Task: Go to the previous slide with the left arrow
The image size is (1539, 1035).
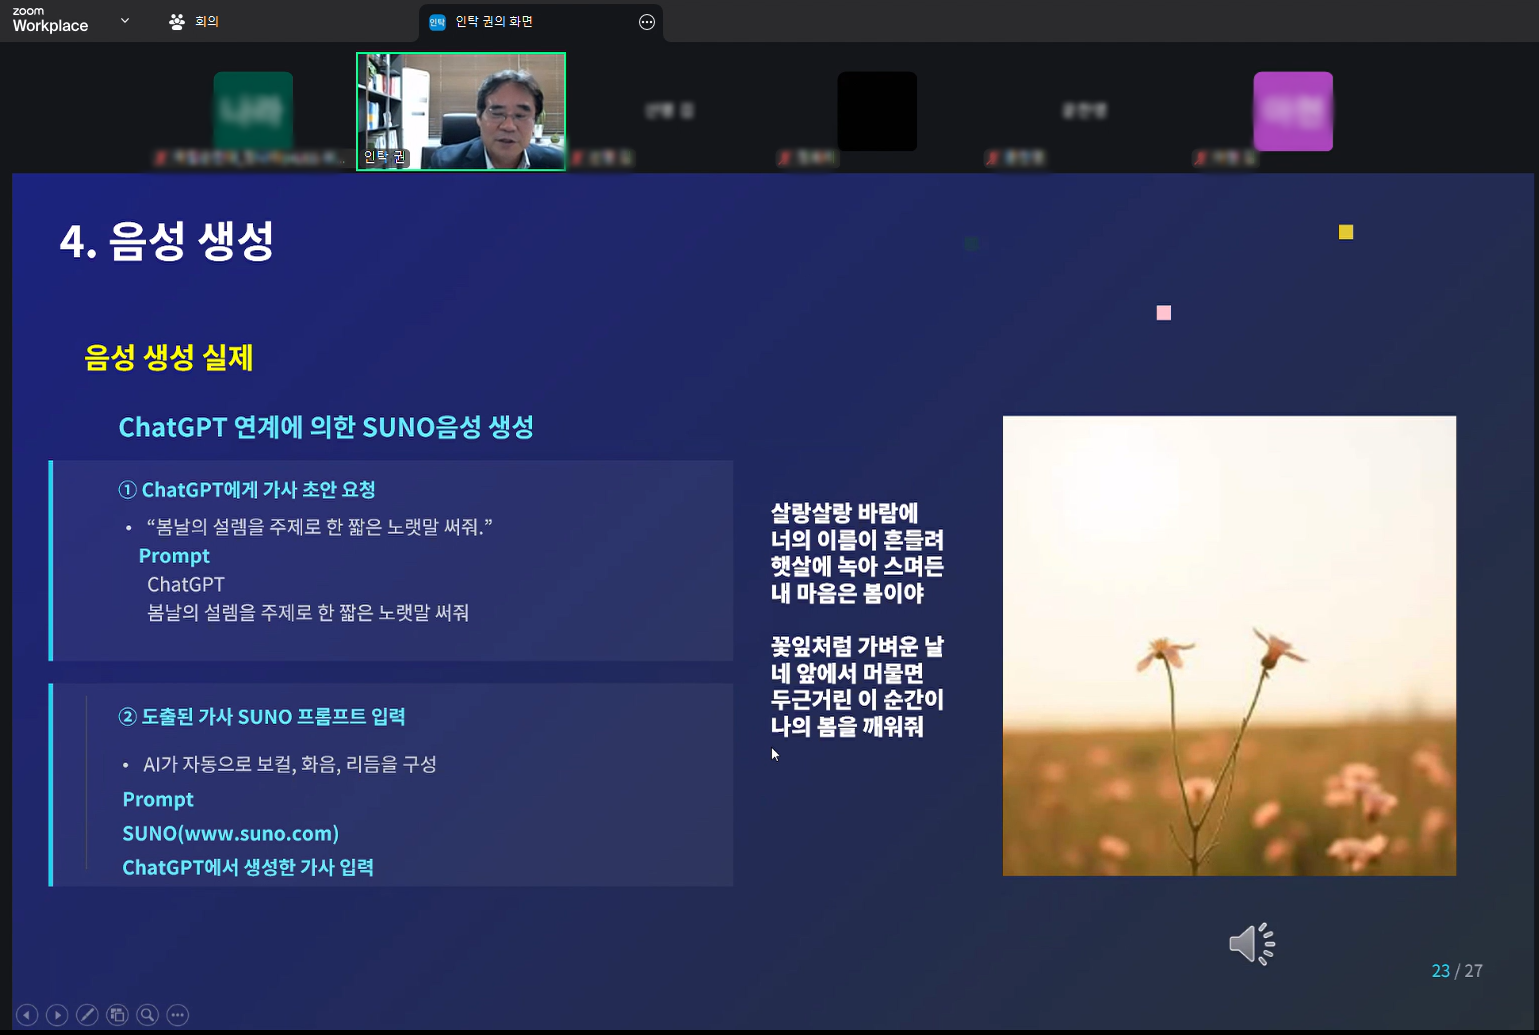Action: point(27,1015)
